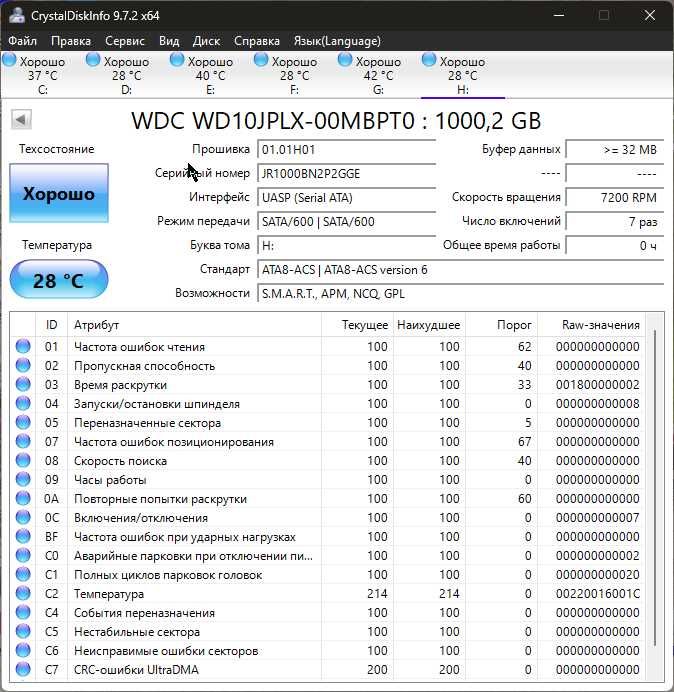Open the Вид menu
The height and width of the screenshot is (692, 674).
point(169,41)
